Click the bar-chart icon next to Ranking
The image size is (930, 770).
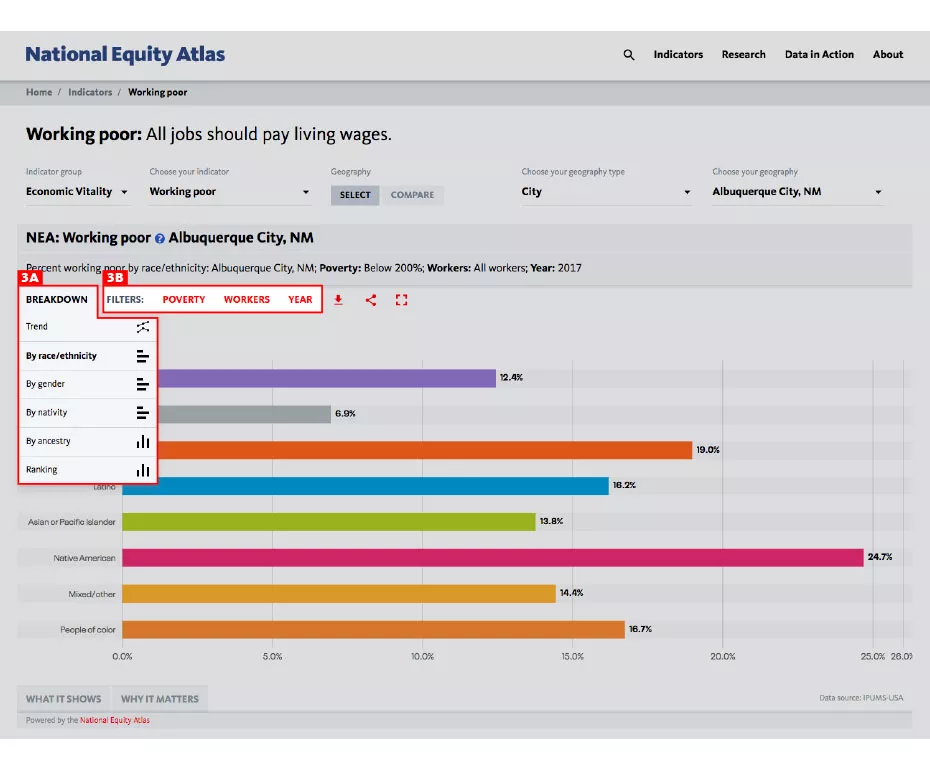click(142, 469)
